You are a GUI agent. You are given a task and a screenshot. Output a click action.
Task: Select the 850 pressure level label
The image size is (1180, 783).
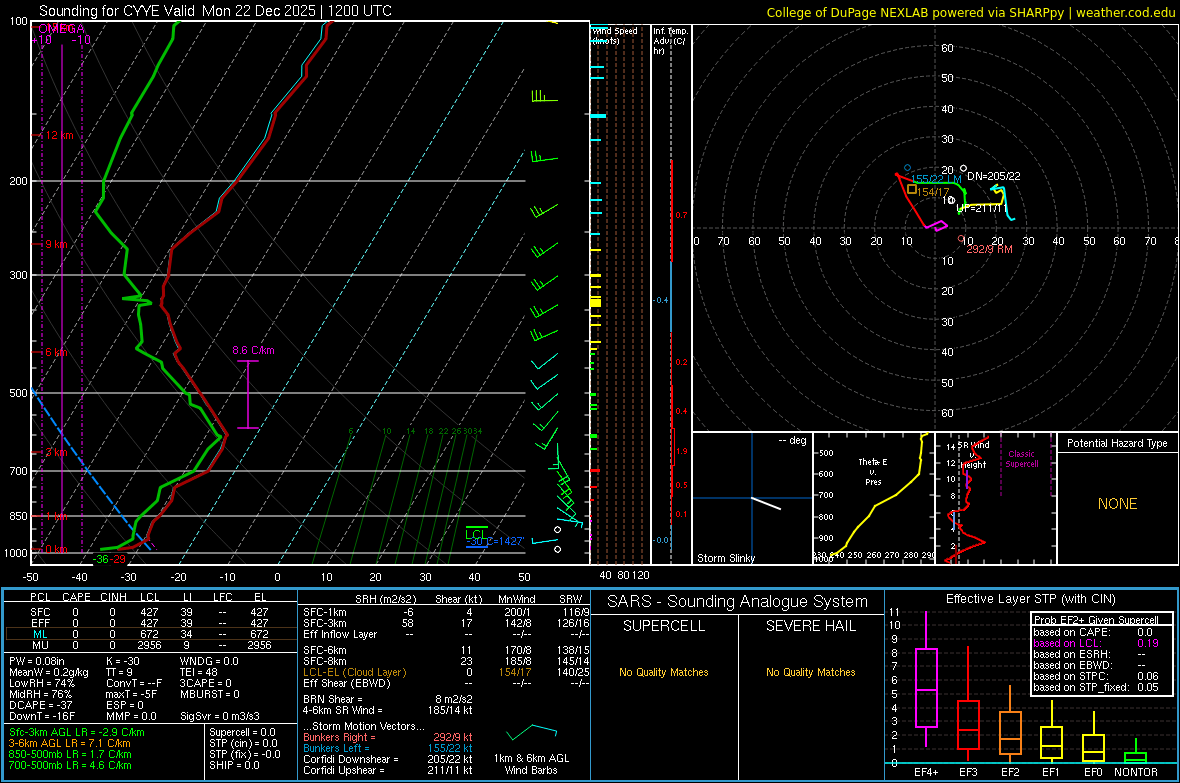click(18, 516)
